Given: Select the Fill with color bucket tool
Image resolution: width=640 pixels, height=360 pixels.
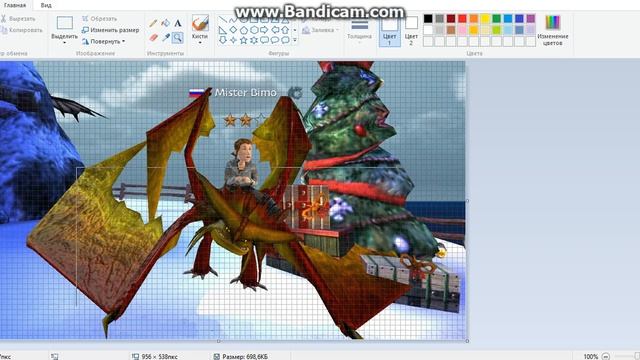Looking at the screenshot, I should tap(165, 23).
